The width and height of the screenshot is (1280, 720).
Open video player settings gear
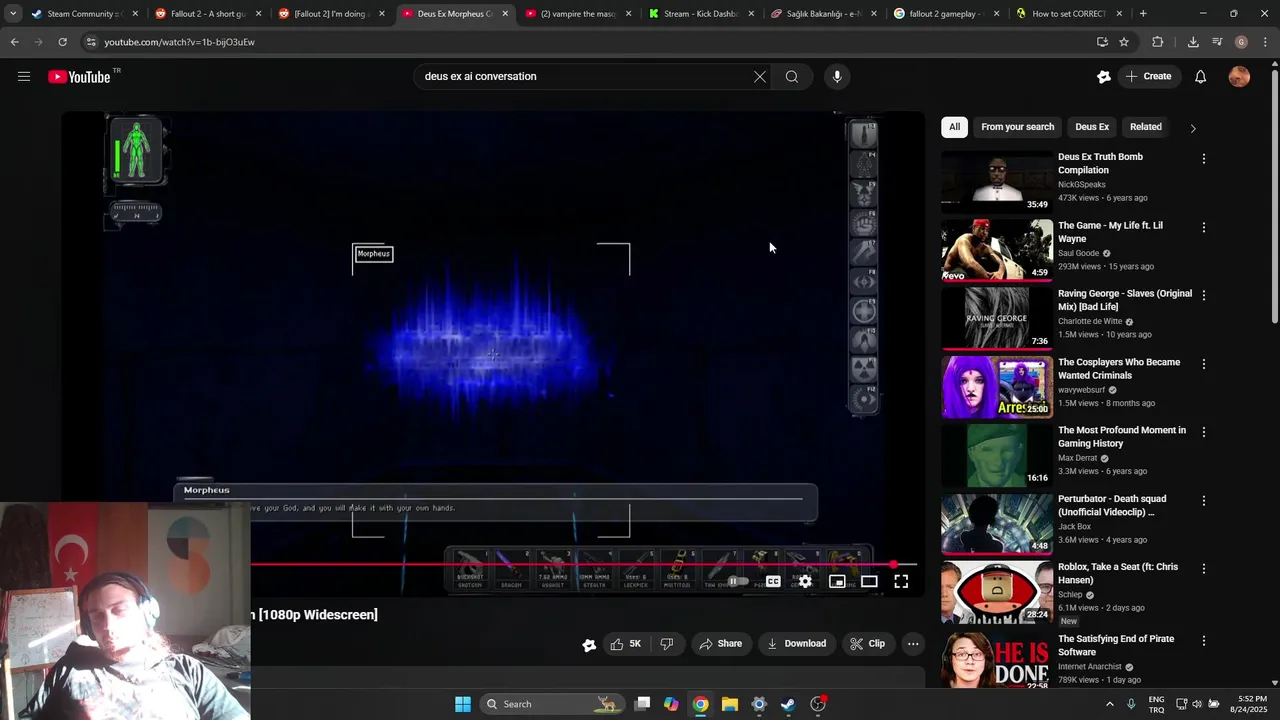(x=805, y=581)
